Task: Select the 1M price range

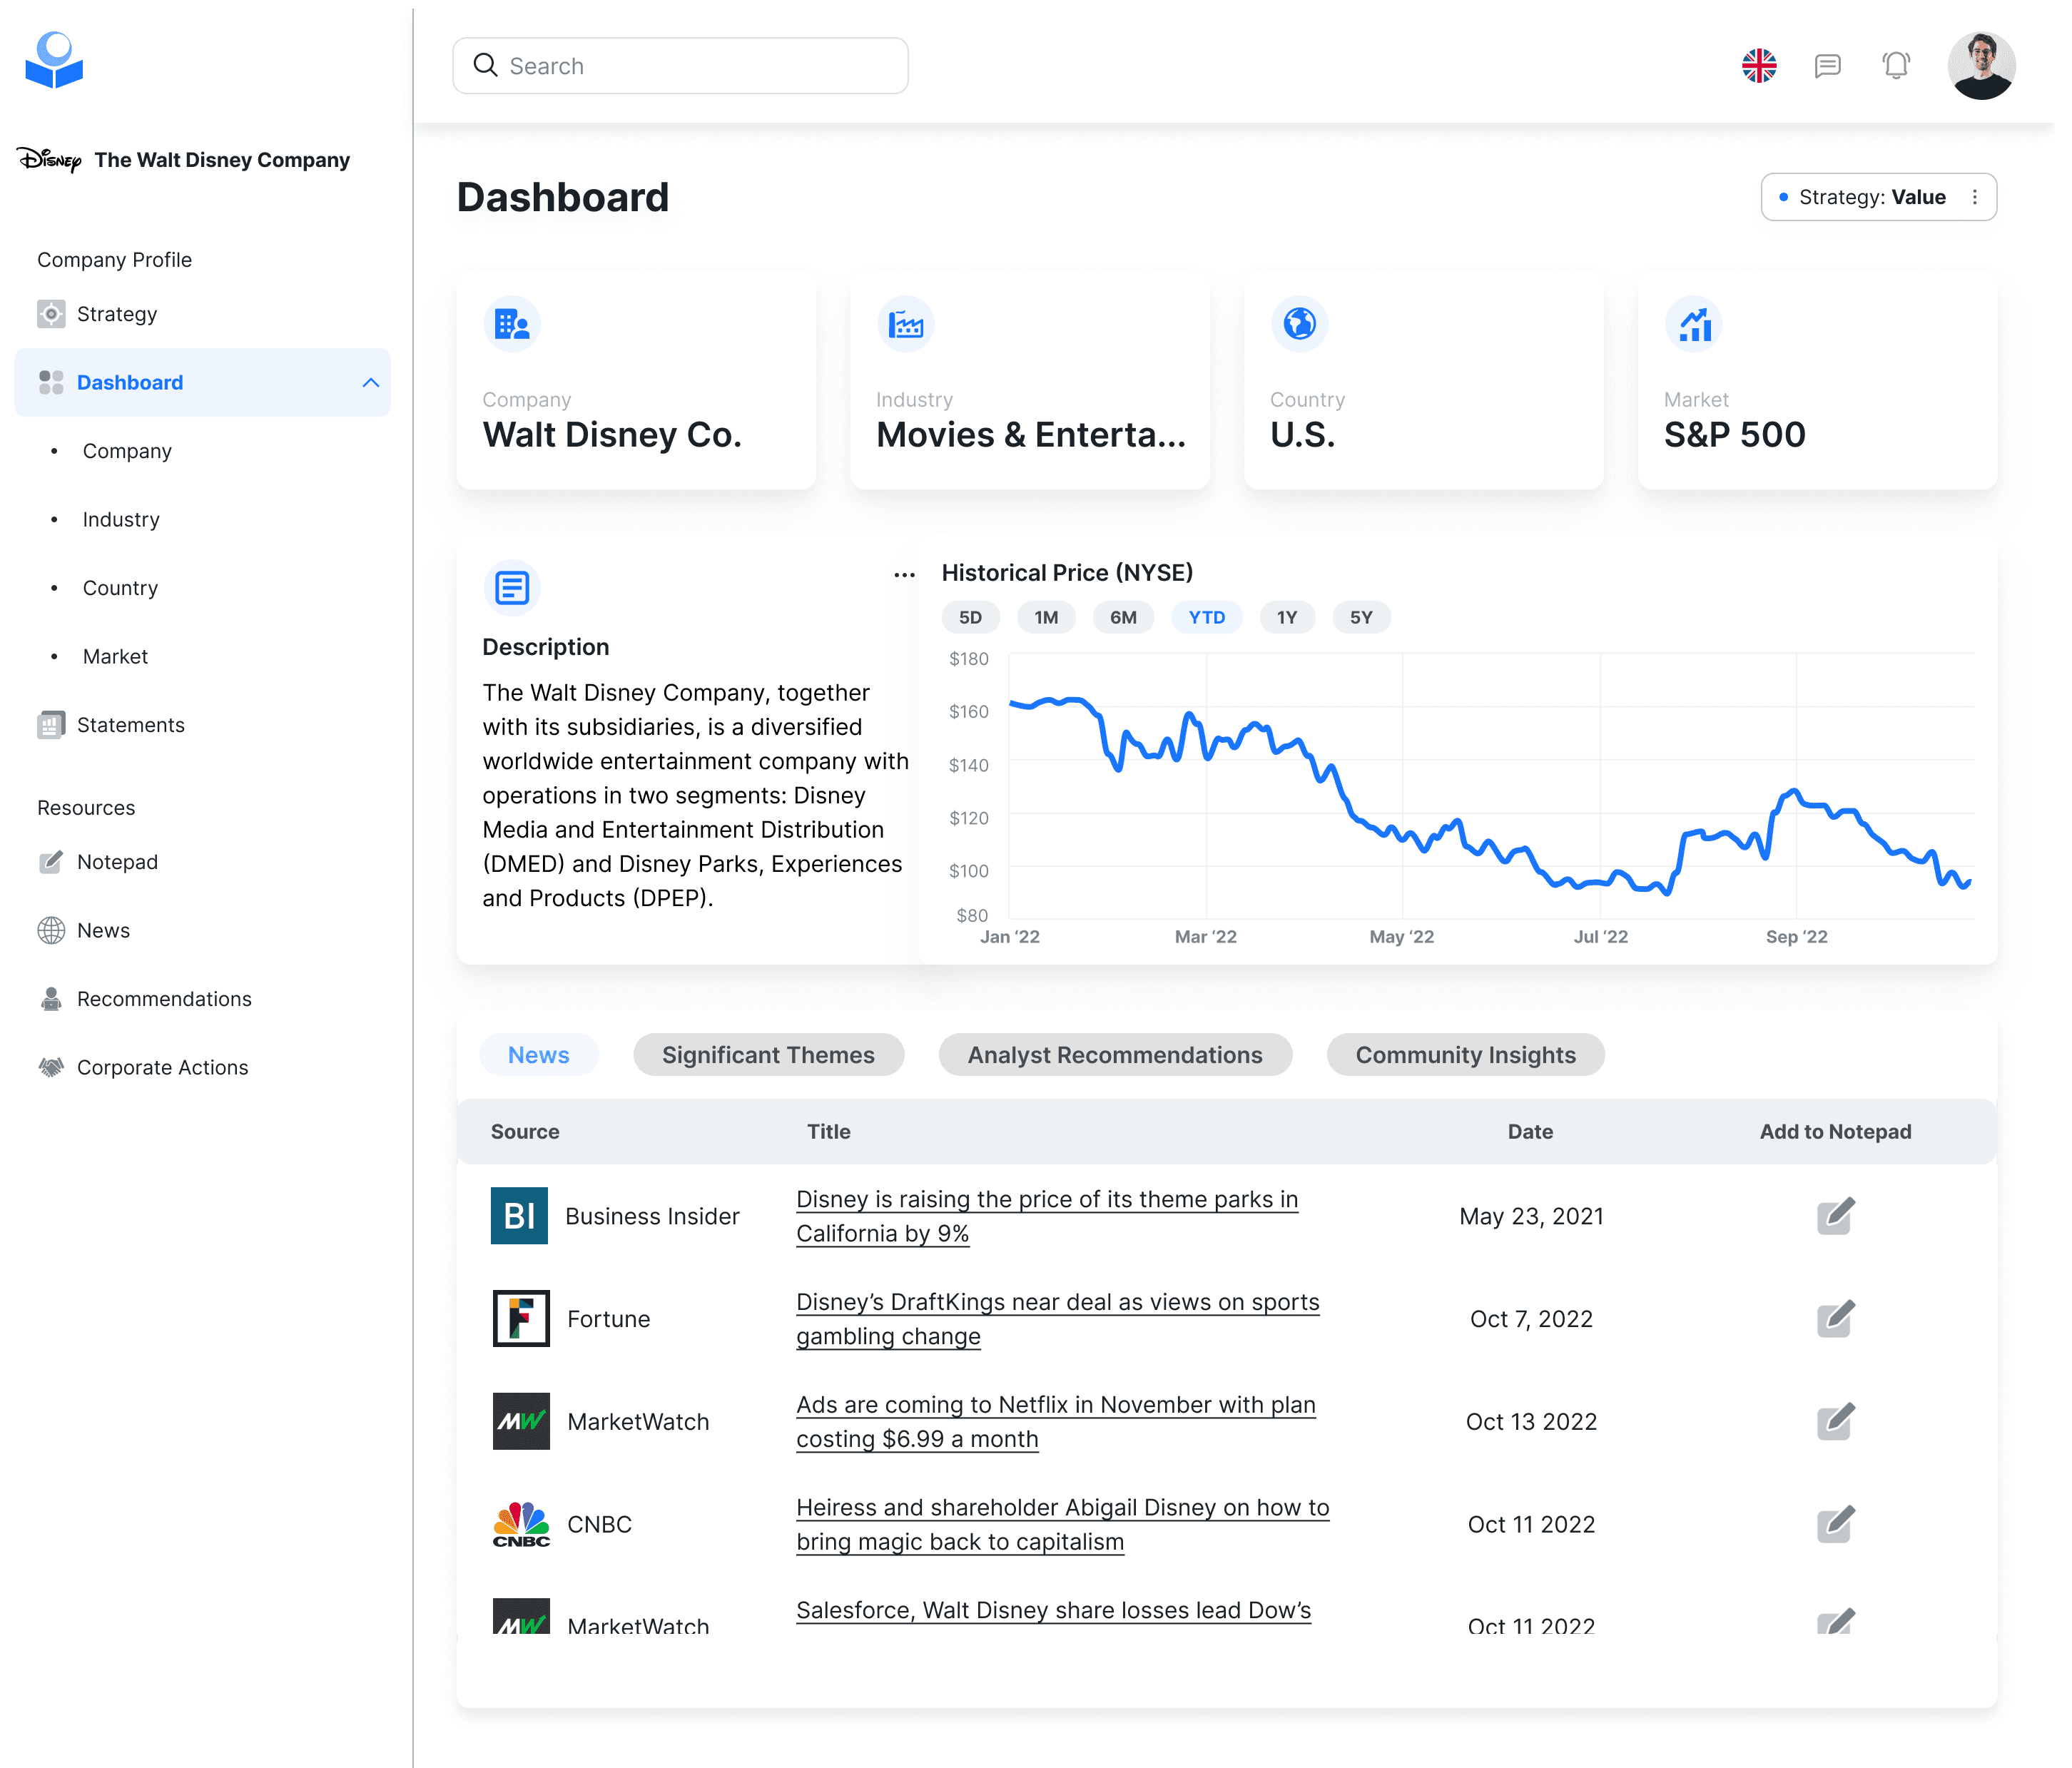Action: coord(1046,618)
